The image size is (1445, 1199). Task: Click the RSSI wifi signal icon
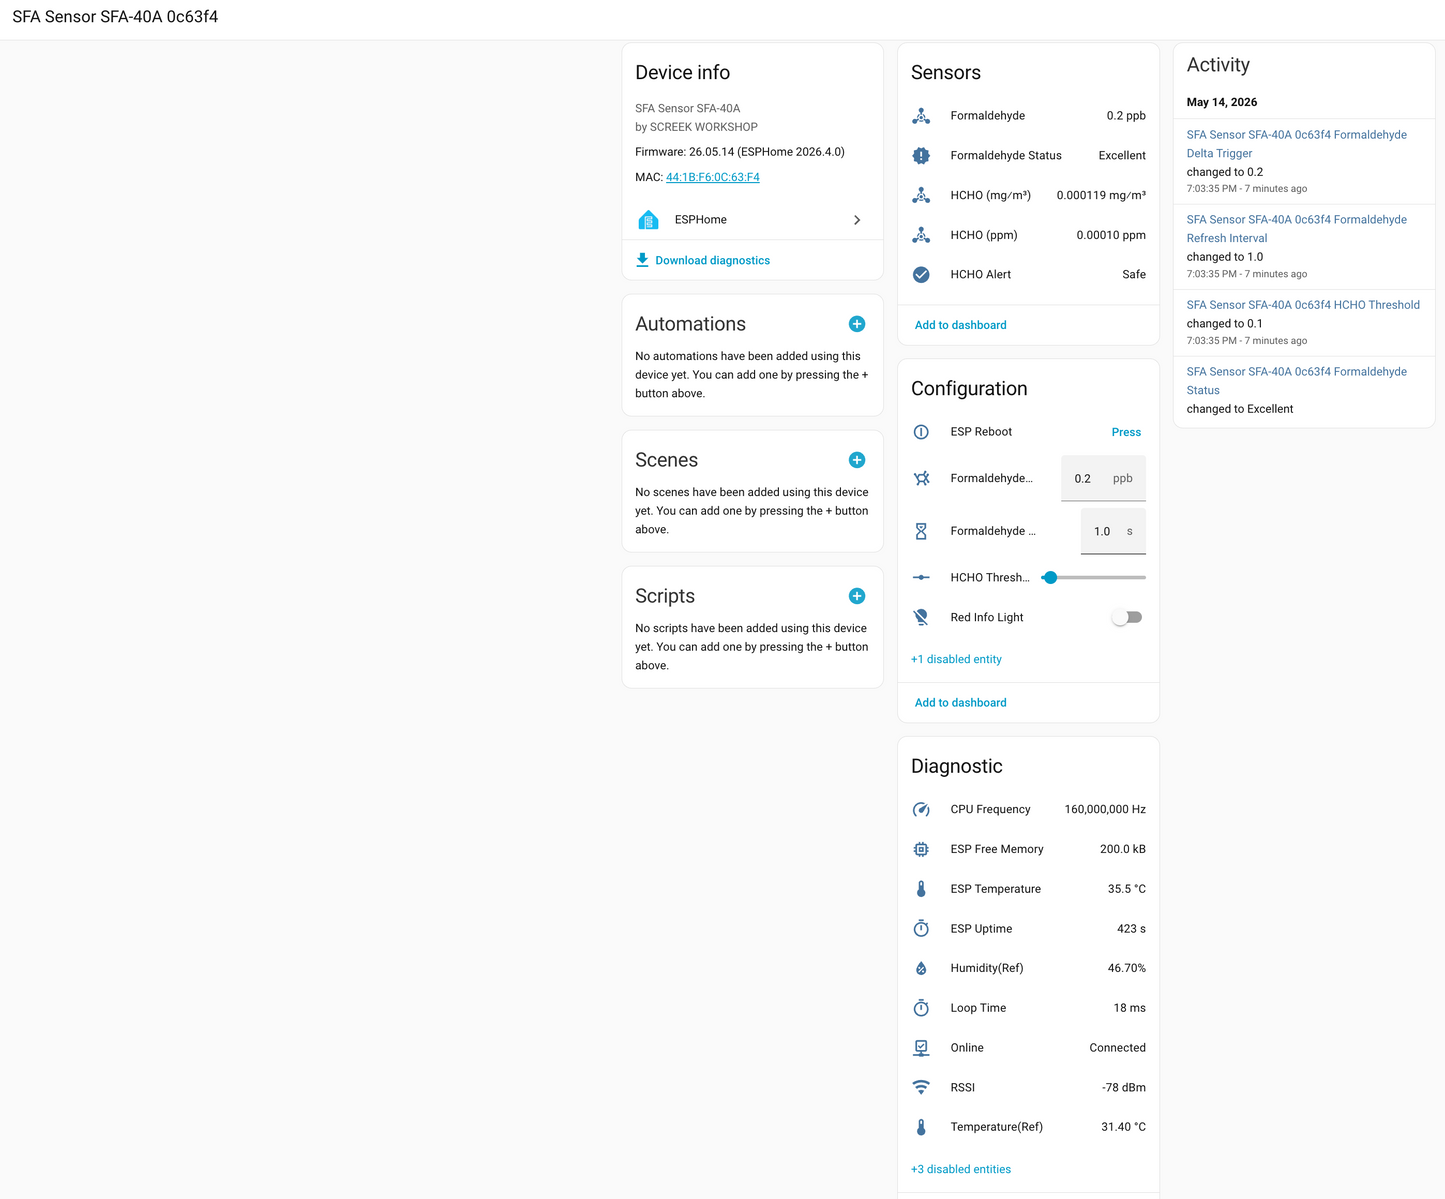click(921, 1087)
